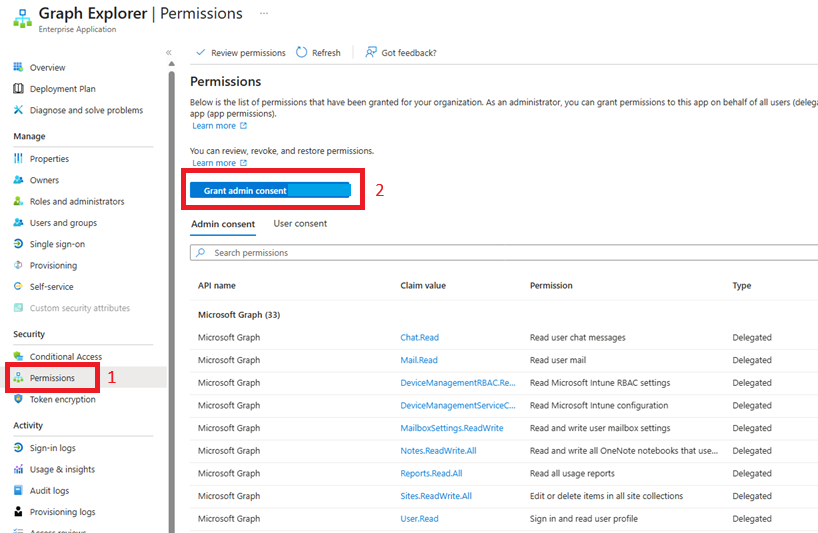Click the Usage & insights chart icon

tap(18, 469)
